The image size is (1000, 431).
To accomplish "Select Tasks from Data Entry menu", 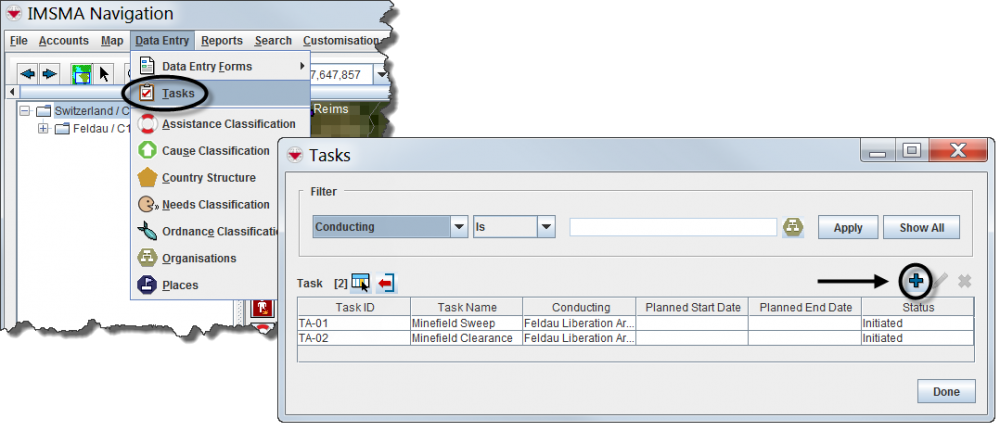I will coord(178,93).
